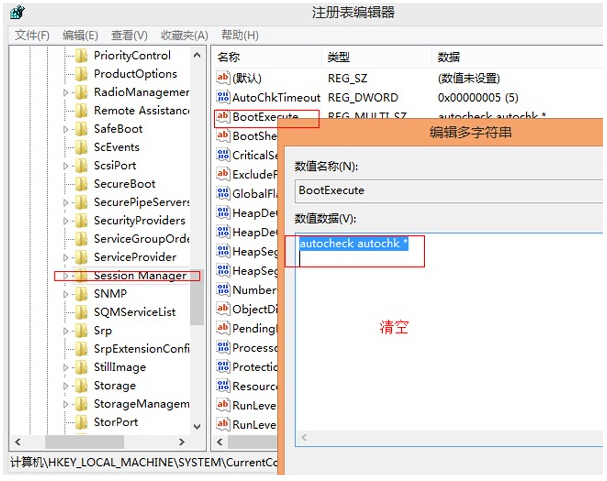The width and height of the screenshot is (607, 481).
Task: Select the SrpExtensionConfig folder icon
Action: coord(81,349)
